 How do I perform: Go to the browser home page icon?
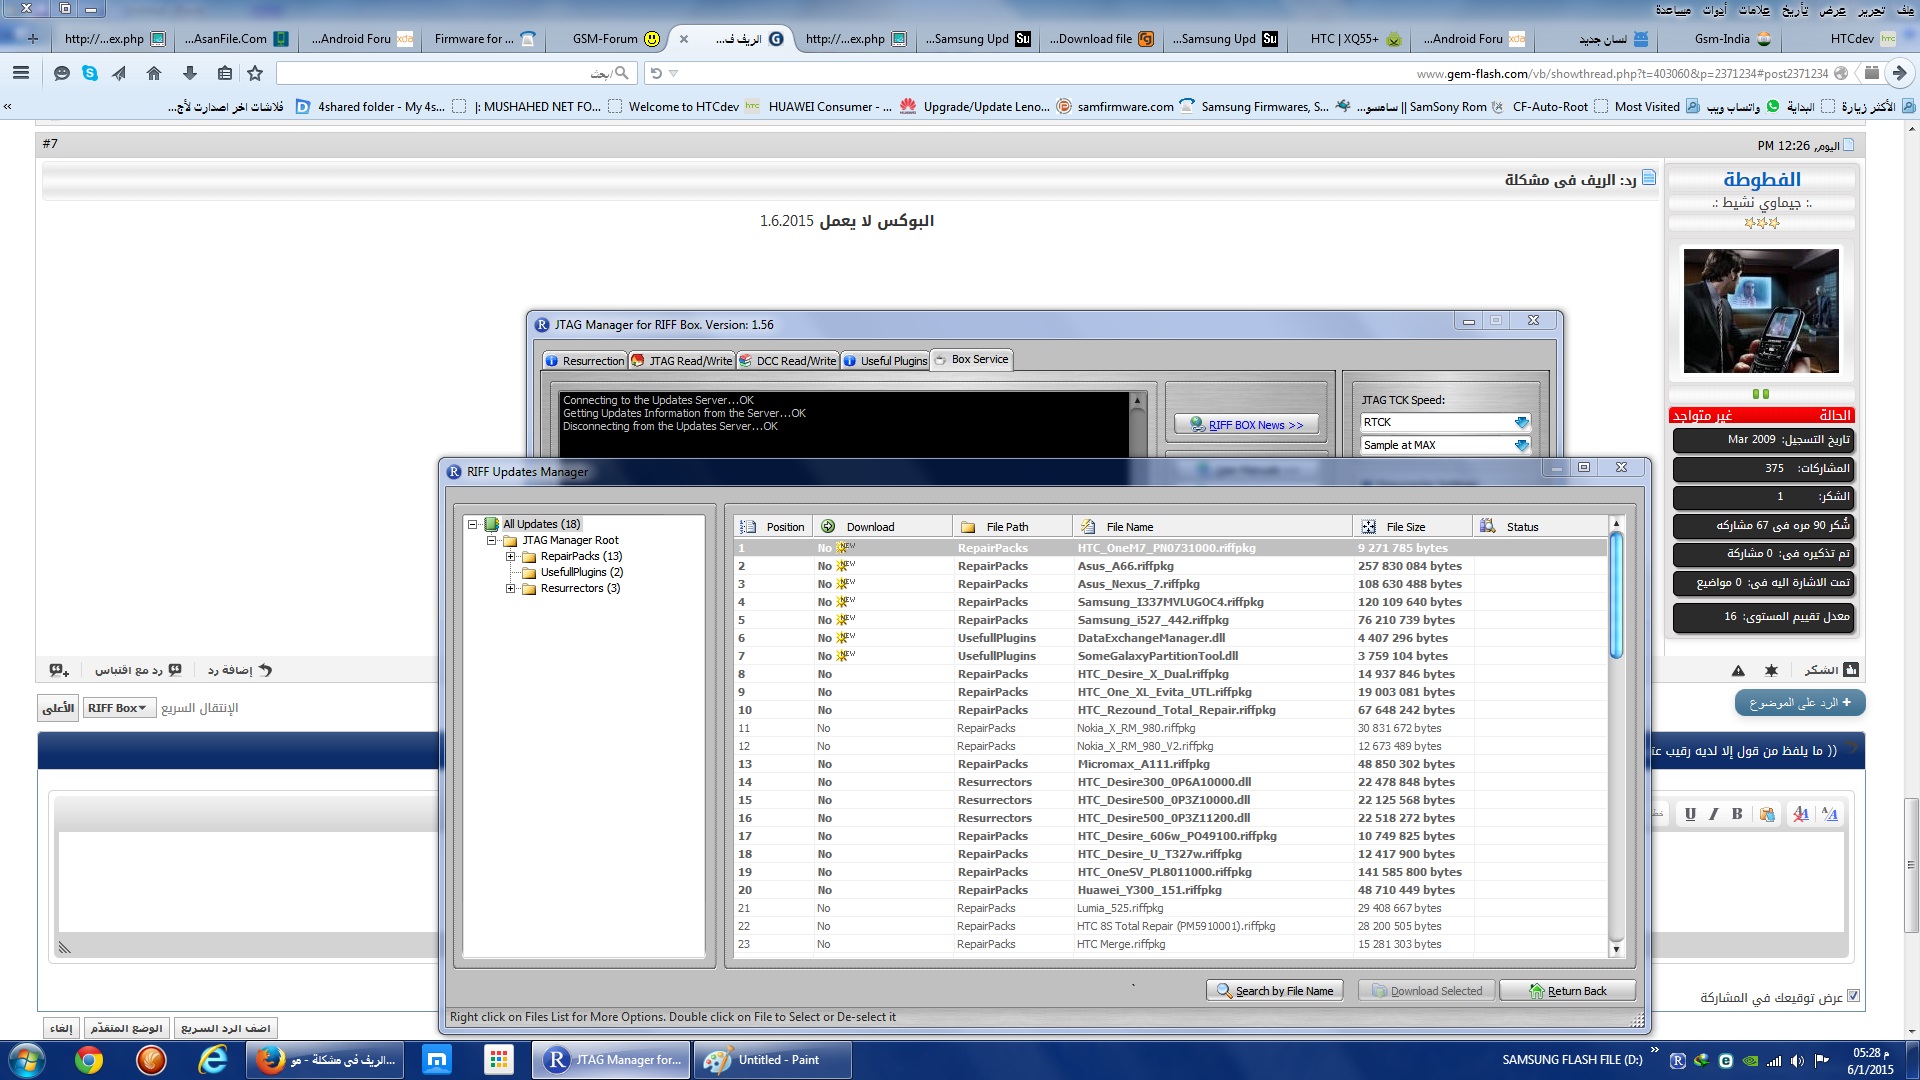click(x=154, y=73)
